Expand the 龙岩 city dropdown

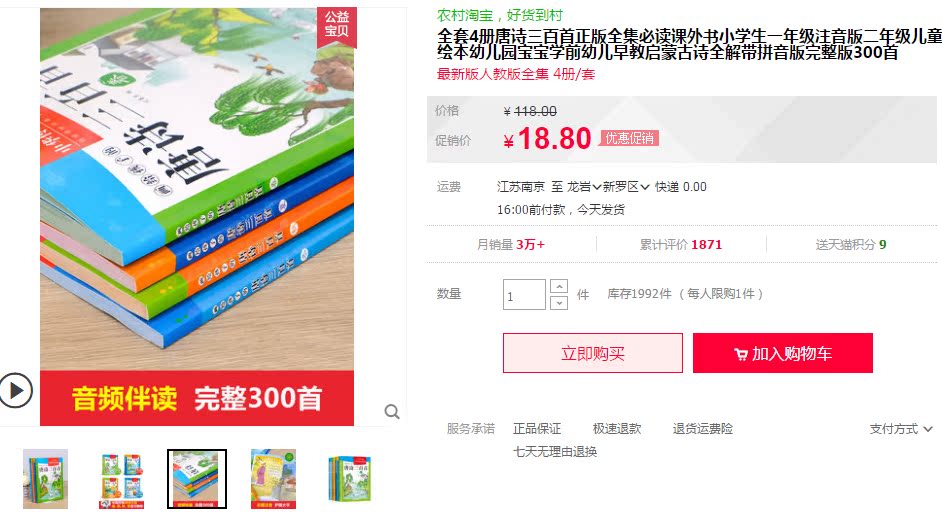[x=584, y=187]
